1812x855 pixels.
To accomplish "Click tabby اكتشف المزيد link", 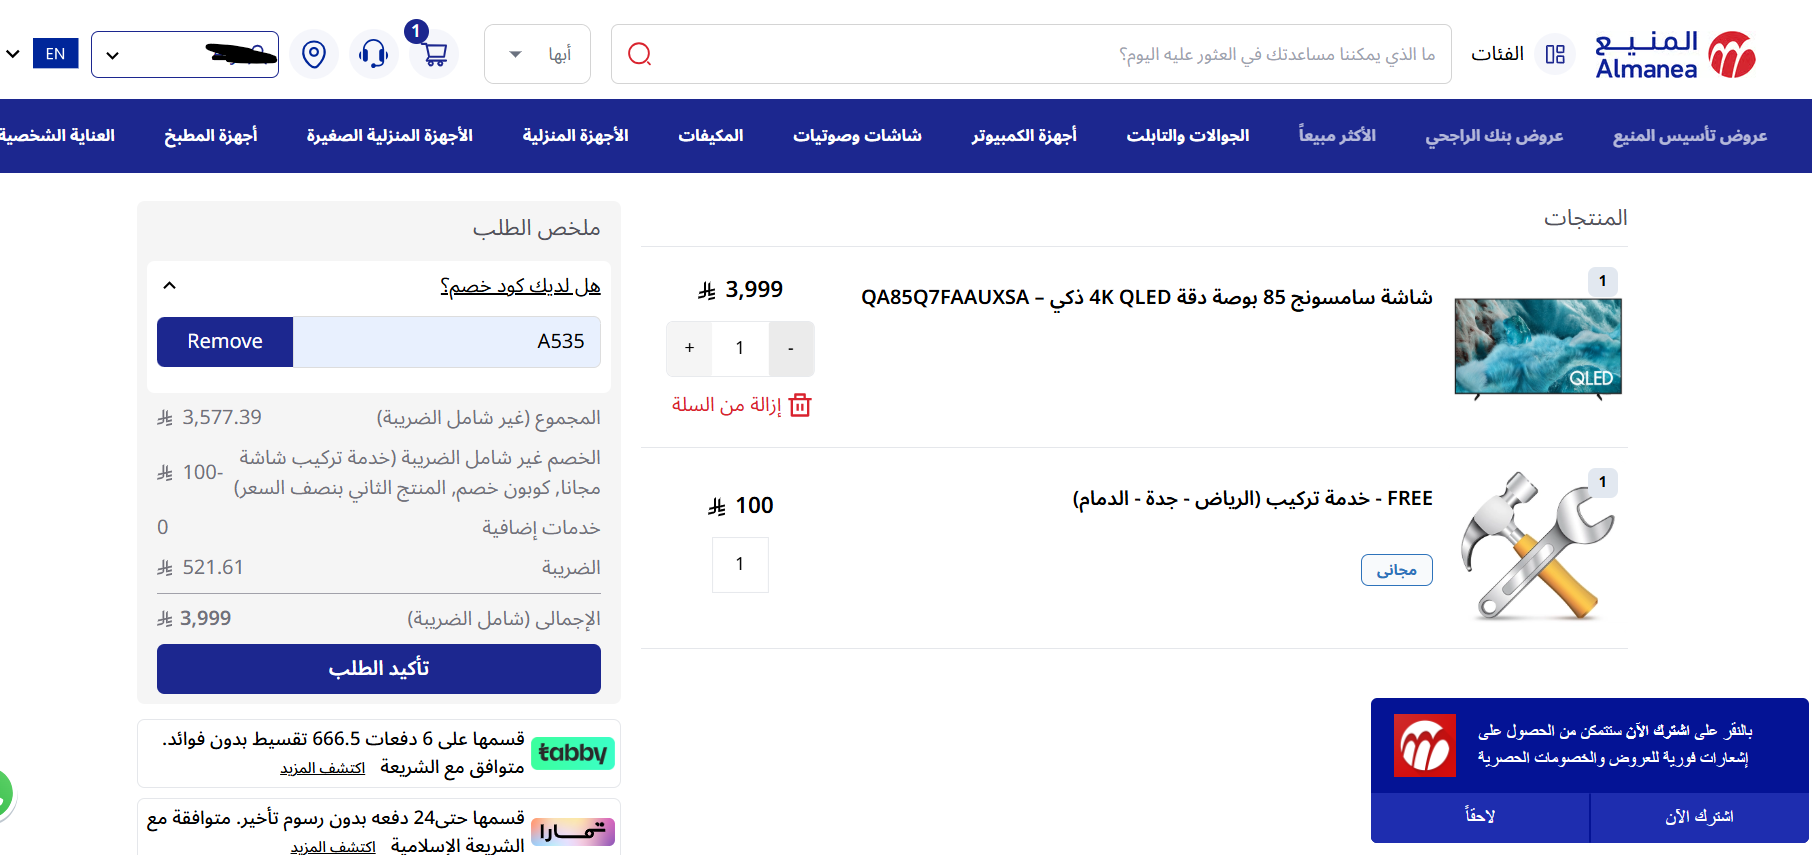I will tap(322, 768).
